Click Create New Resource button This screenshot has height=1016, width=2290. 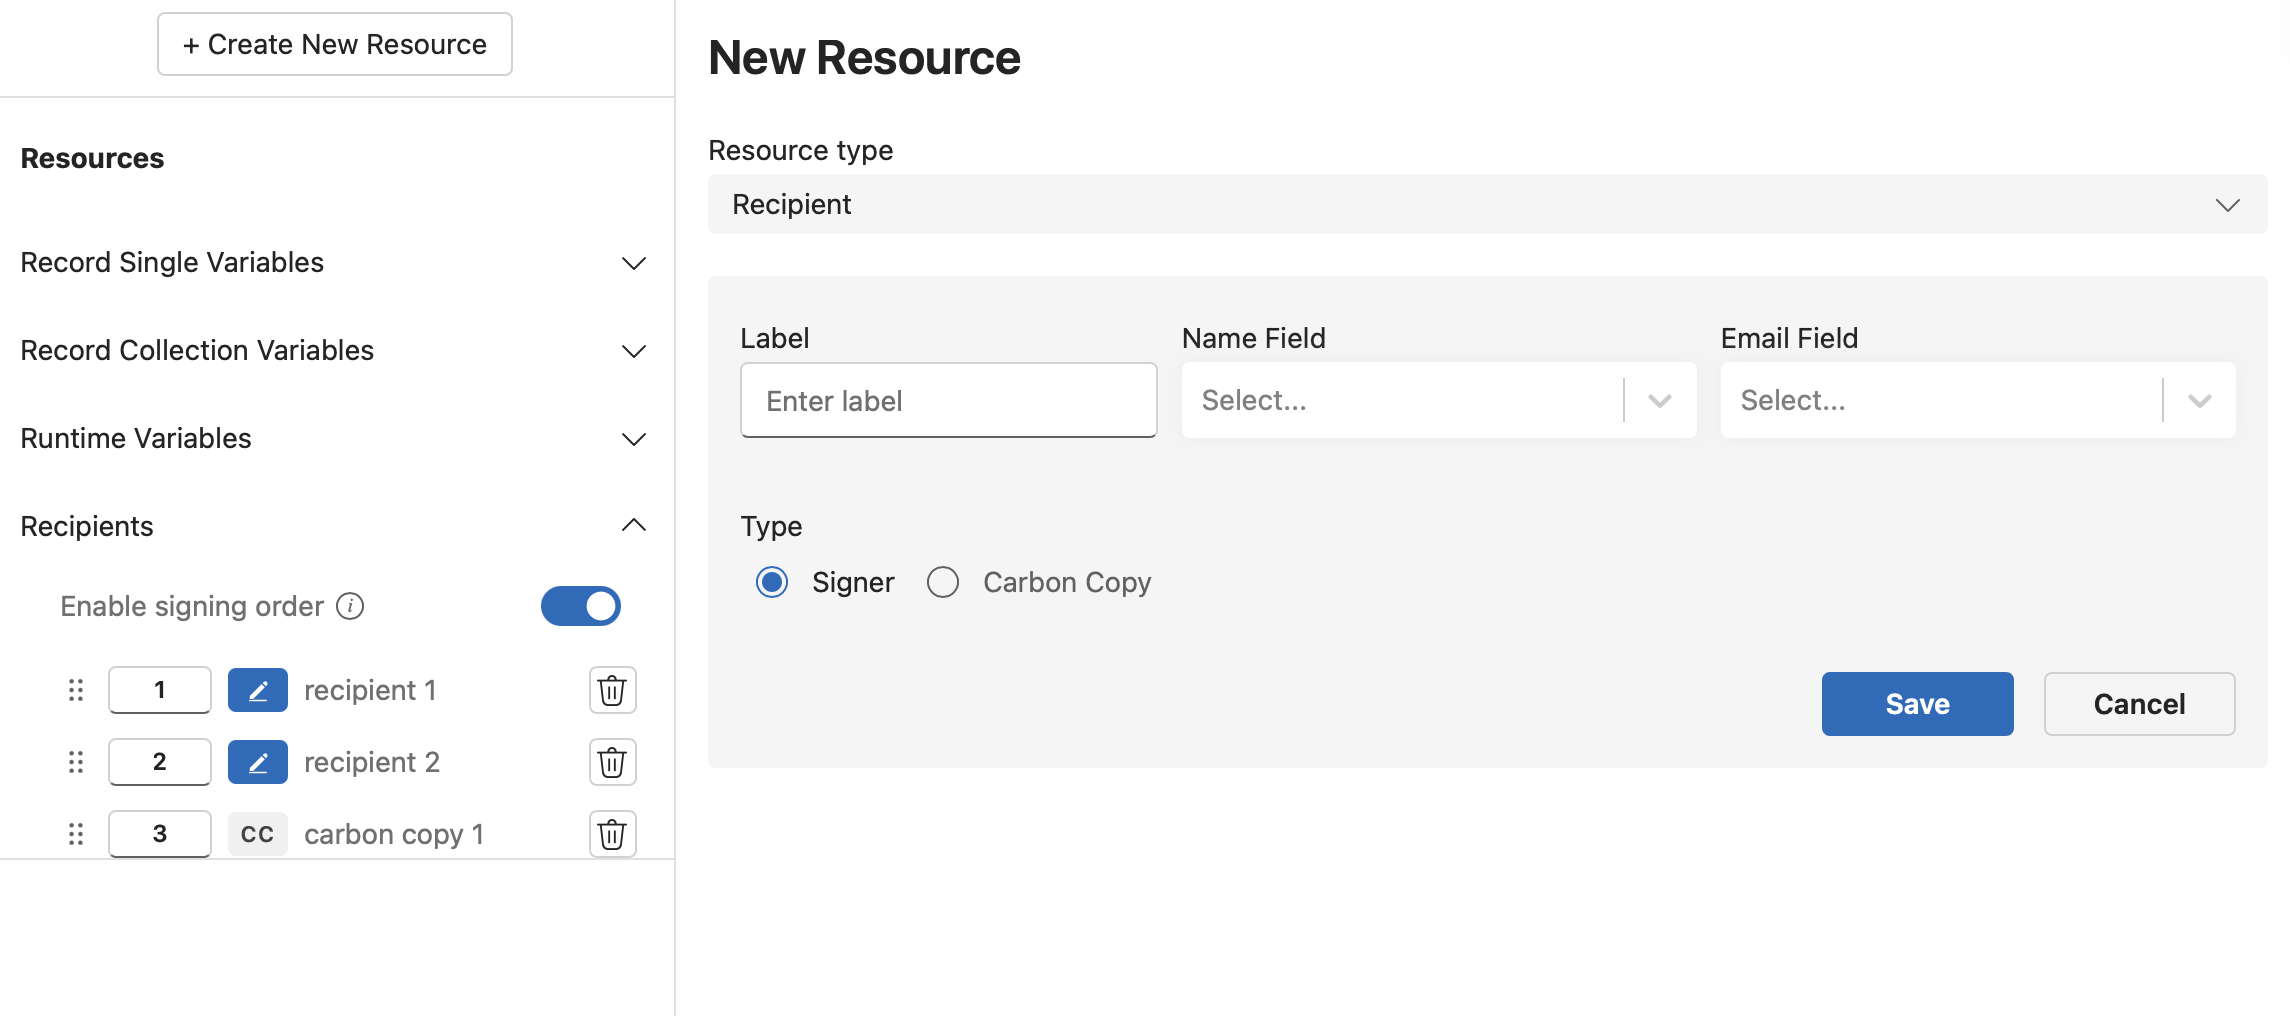pyautogui.click(x=335, y=44)
